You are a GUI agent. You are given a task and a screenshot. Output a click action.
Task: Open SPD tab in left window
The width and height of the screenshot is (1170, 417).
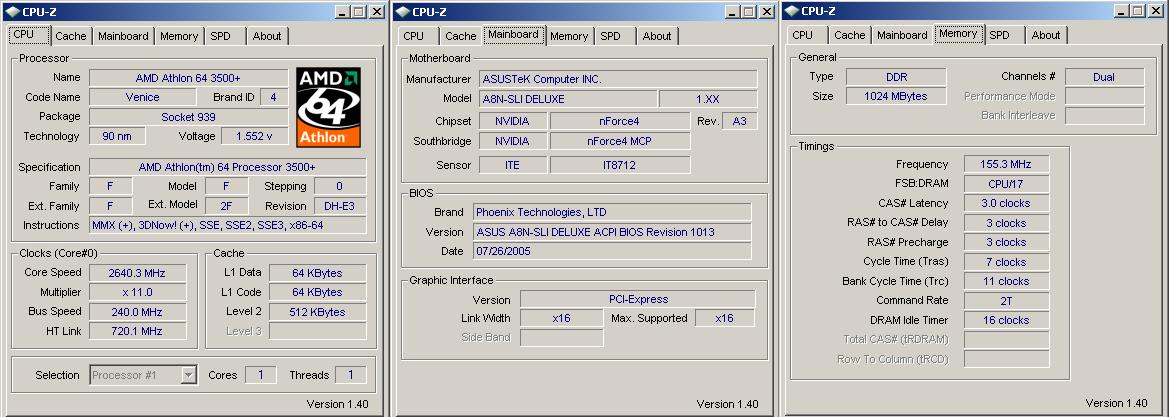tap(220, 36)
